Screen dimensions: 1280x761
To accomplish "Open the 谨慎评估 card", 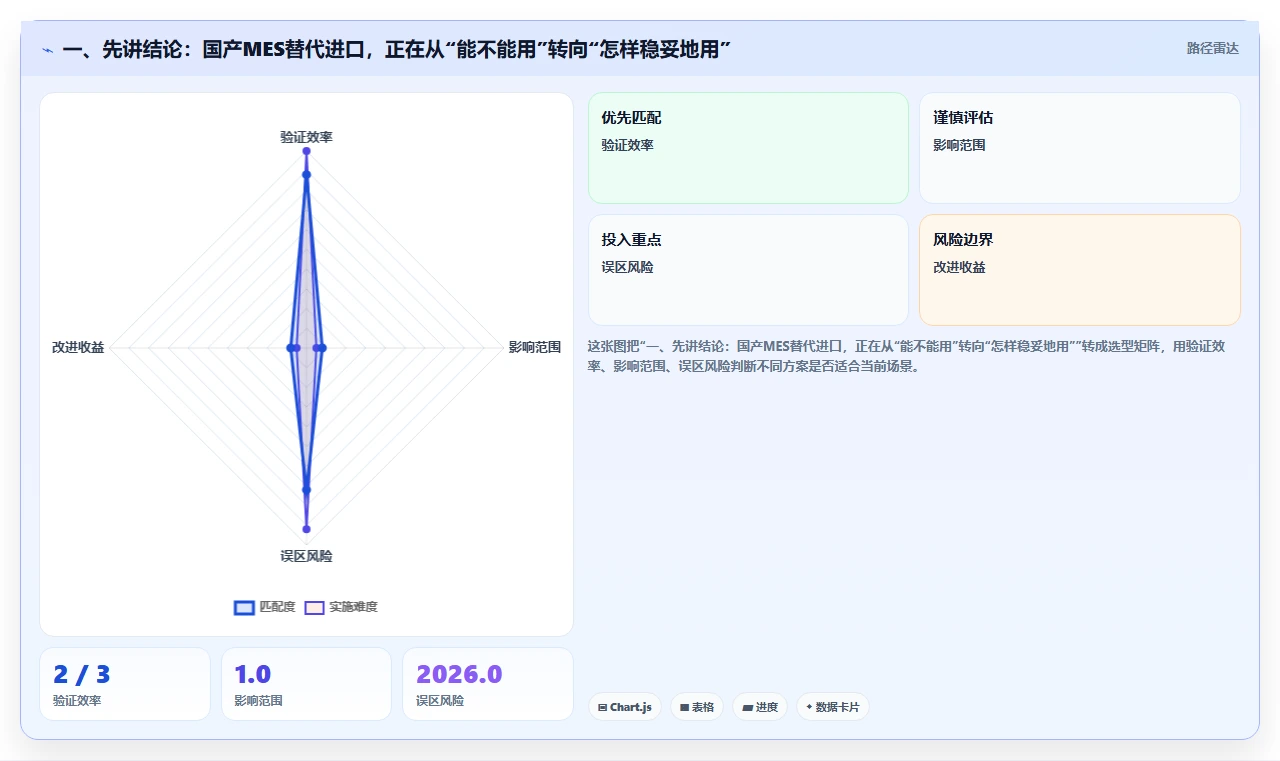I will (1080, 148).
